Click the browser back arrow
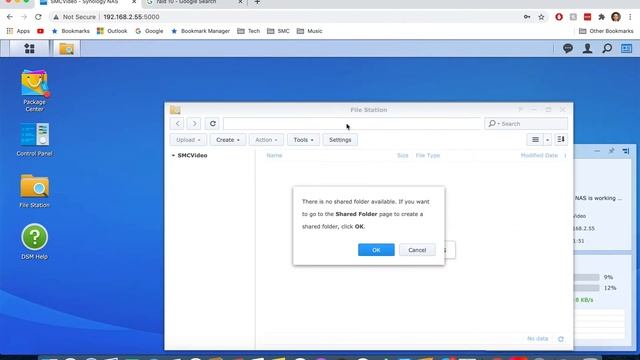640x360 pixels. pyautogui.click(x=10, y=17)
